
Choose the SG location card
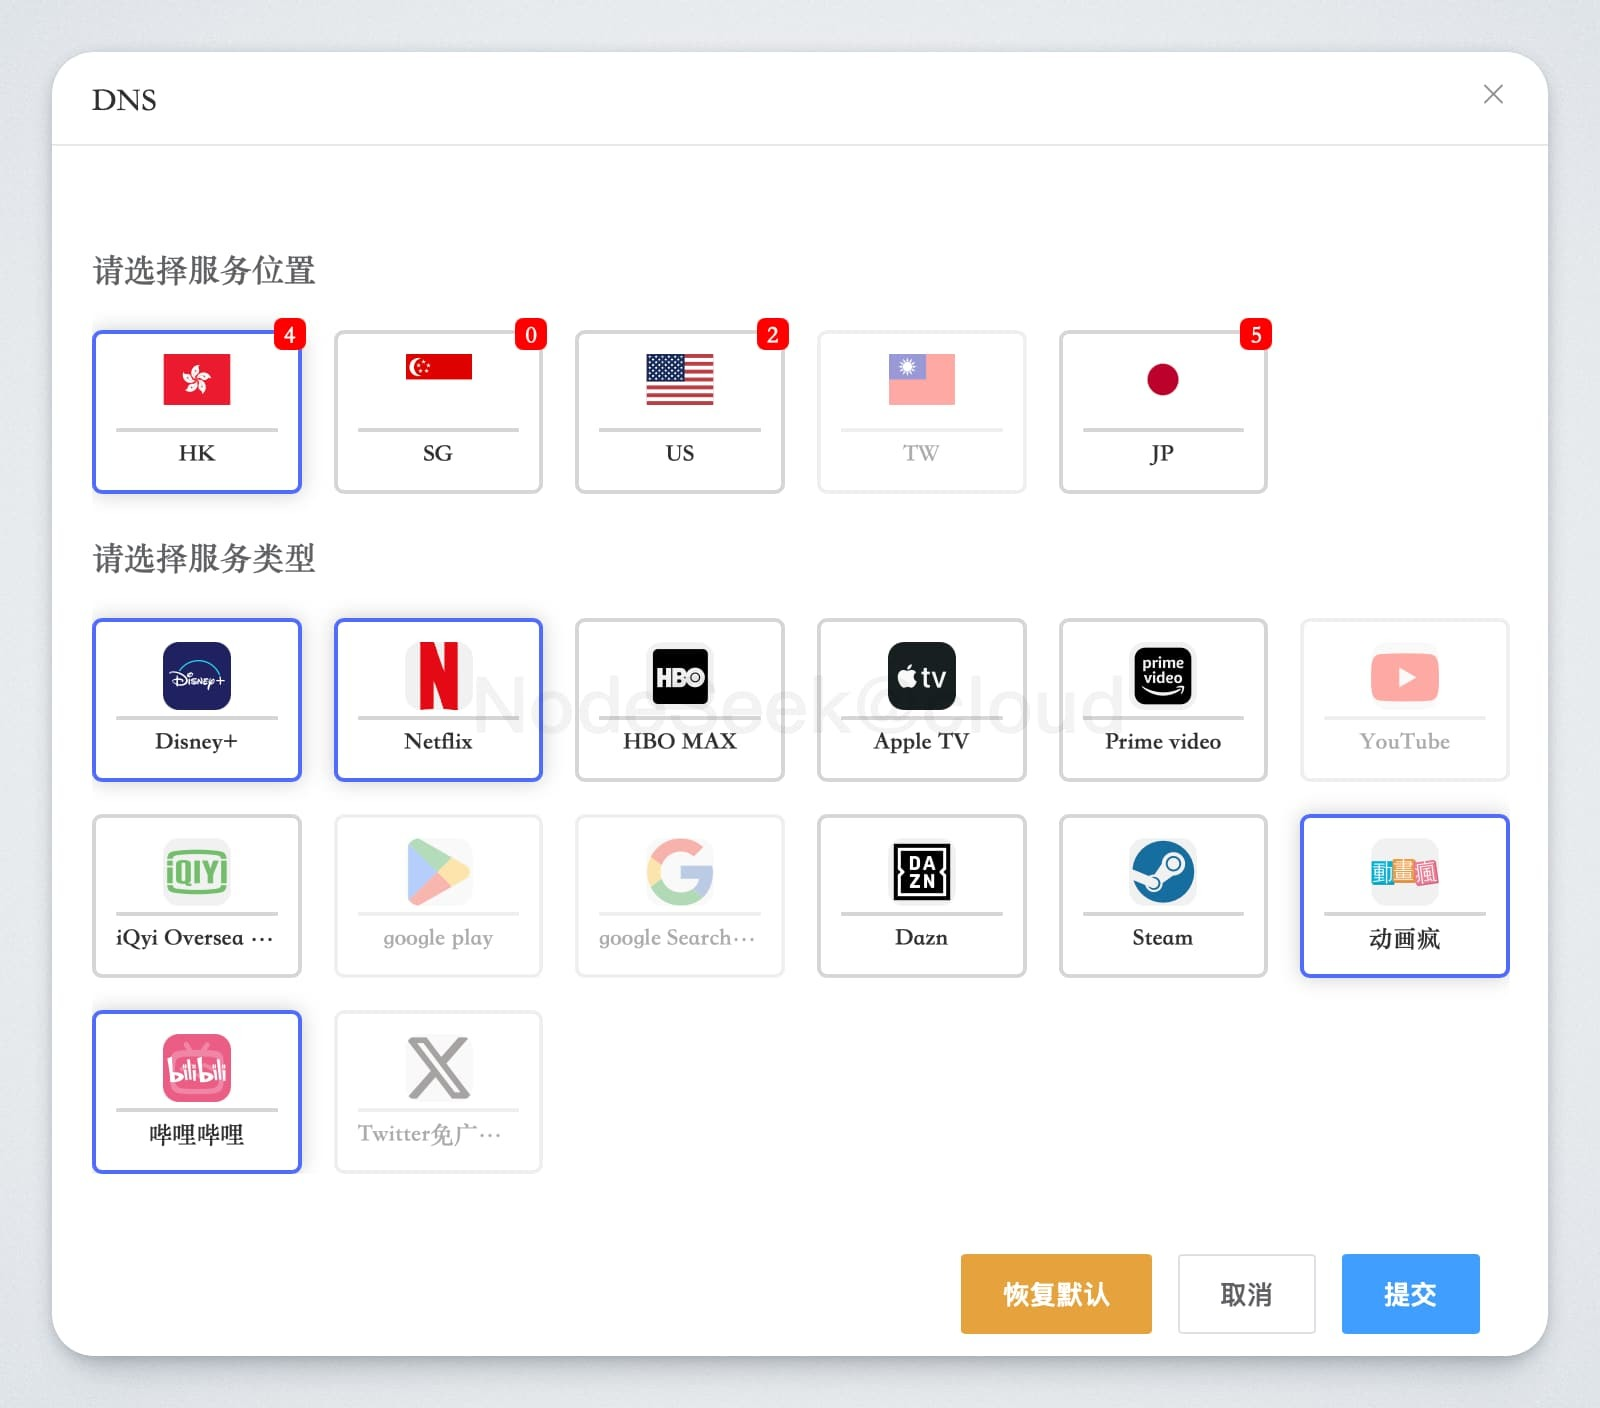tap(438, 411)
